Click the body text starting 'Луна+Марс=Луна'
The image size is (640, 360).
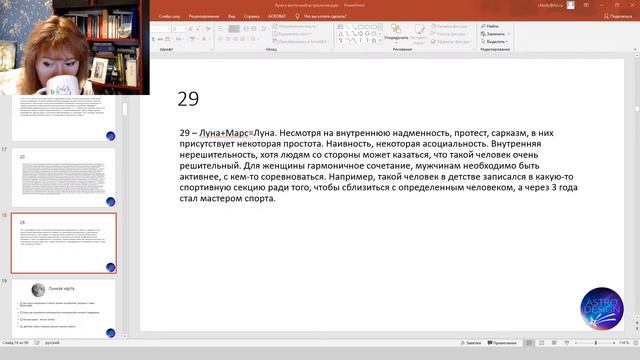click(x=378, y=166)
